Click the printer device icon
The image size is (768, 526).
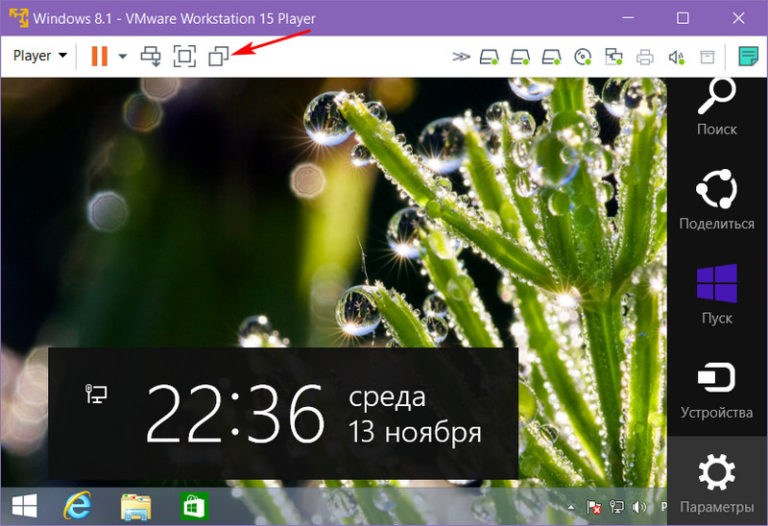point(645,57)
